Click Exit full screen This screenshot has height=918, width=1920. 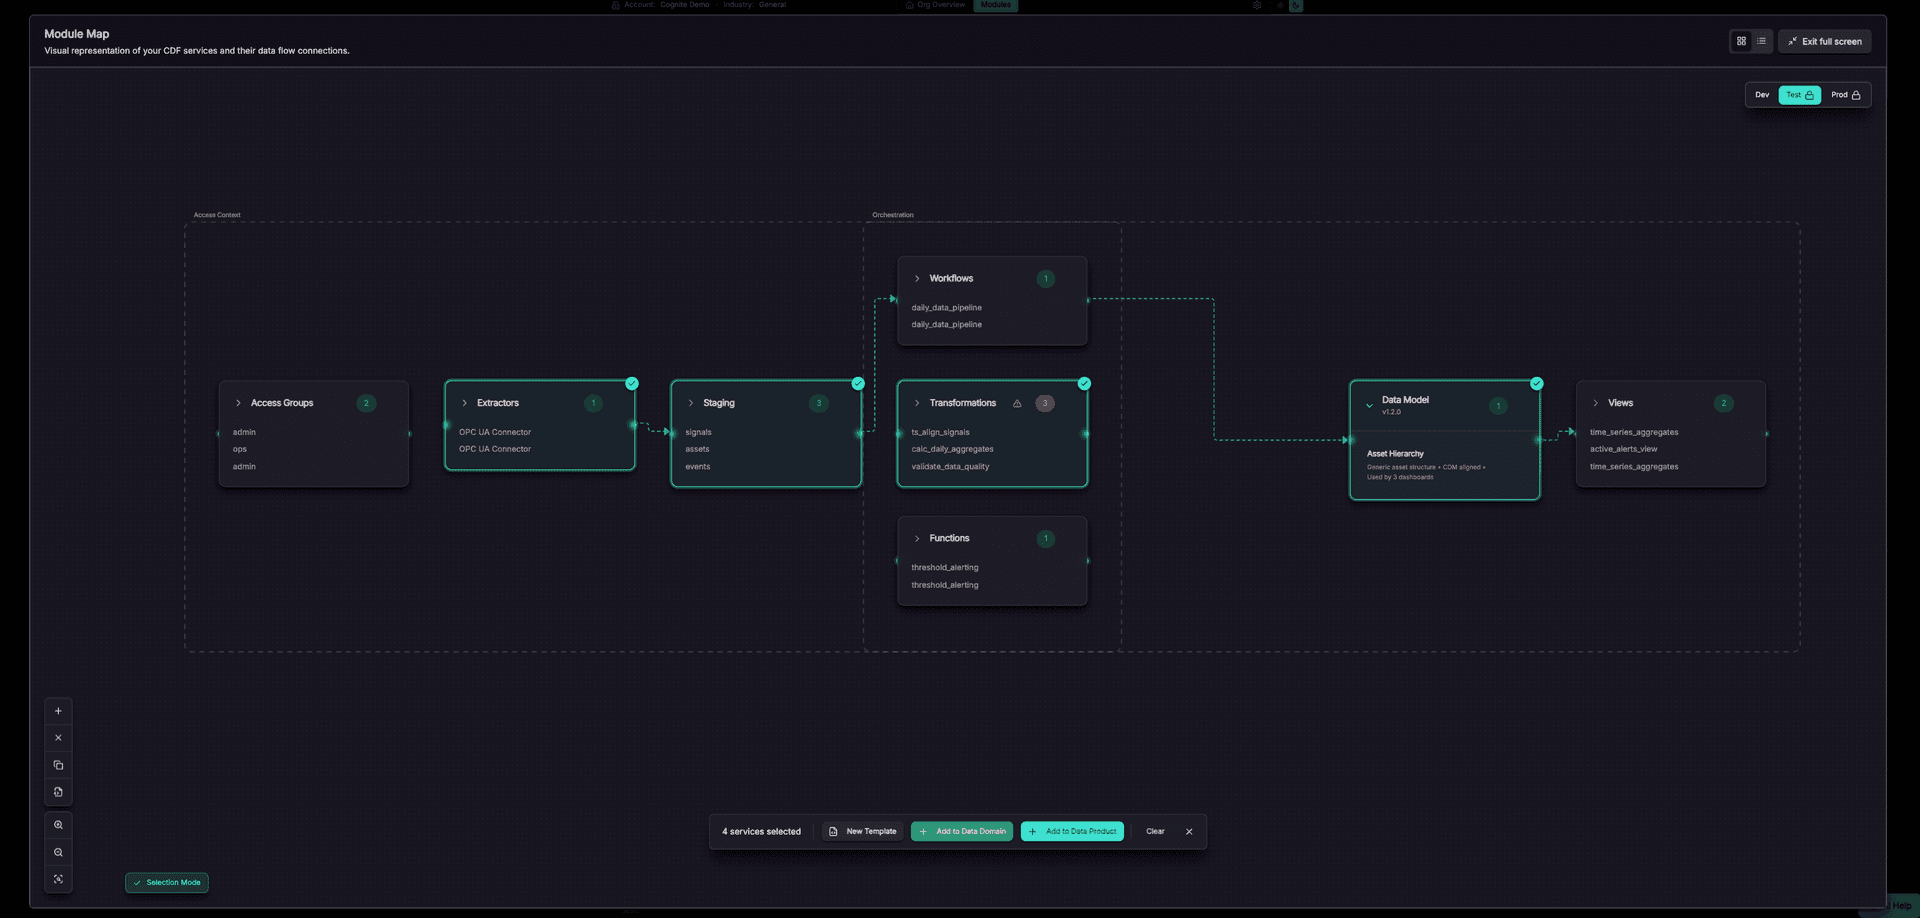click(1824, 41)
